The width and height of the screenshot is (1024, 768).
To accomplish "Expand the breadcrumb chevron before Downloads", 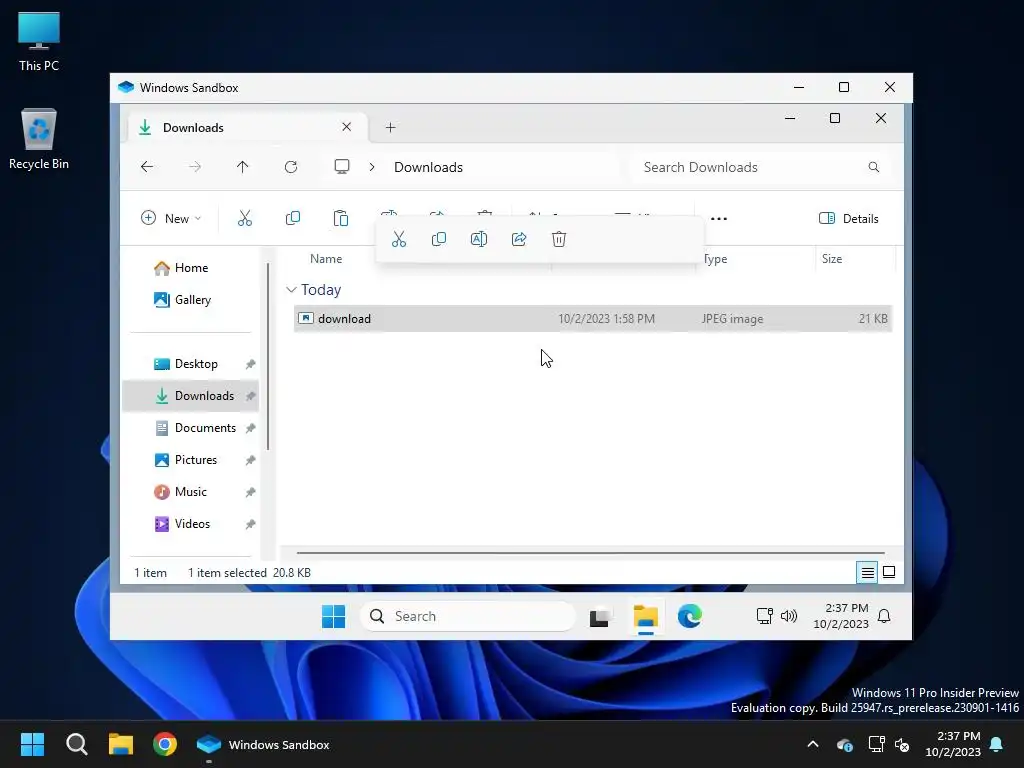I will point(372,167).
